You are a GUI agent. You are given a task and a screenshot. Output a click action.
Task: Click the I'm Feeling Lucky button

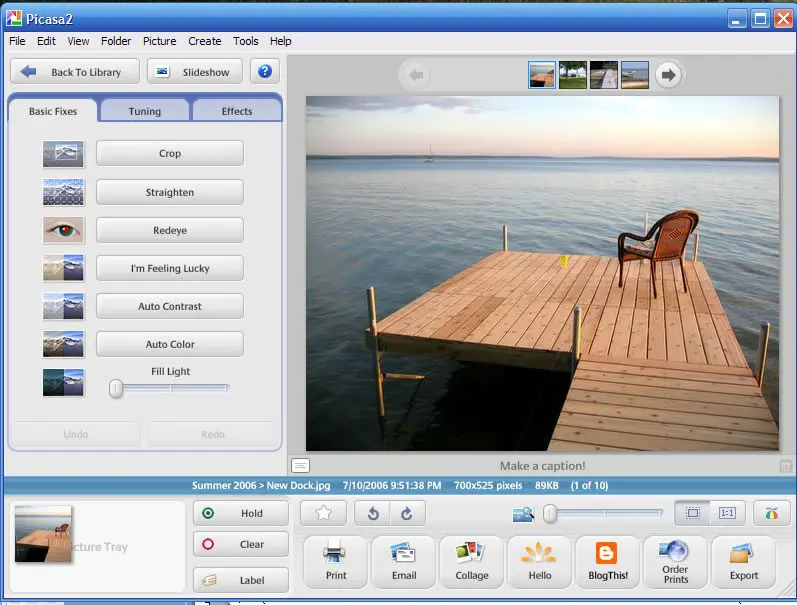[x=170, y=268]
